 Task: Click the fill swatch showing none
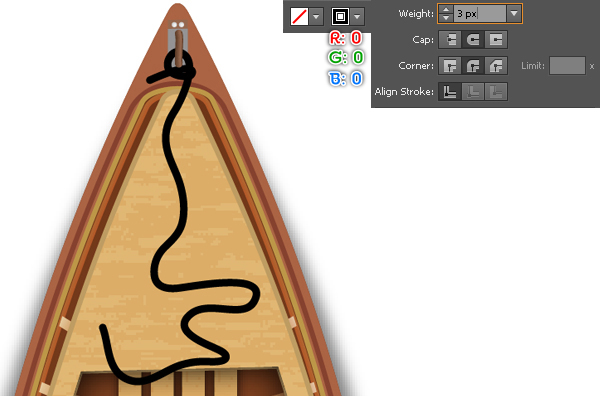click(299, 17)
